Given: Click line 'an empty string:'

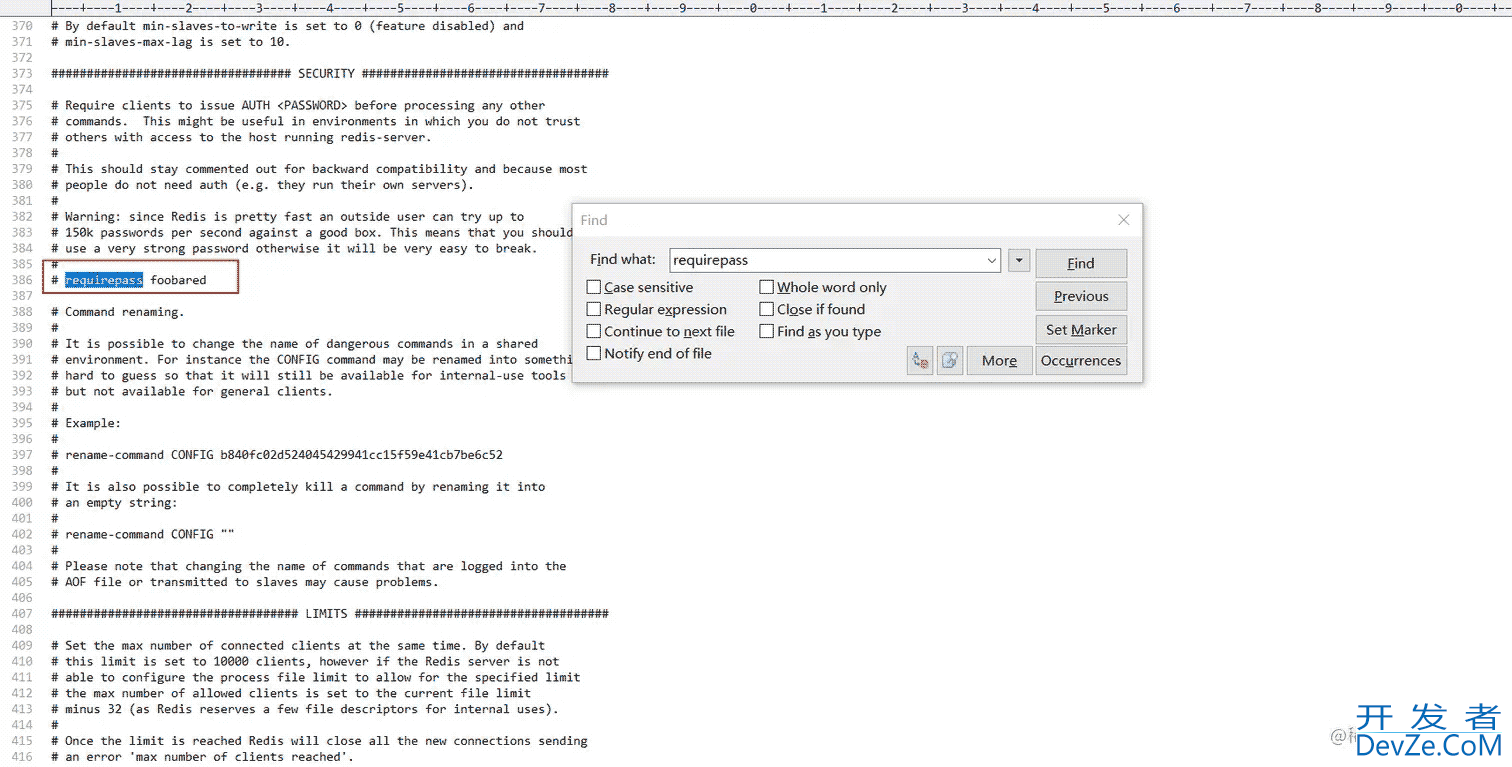Looking at the screenshot, I should 114,503.
